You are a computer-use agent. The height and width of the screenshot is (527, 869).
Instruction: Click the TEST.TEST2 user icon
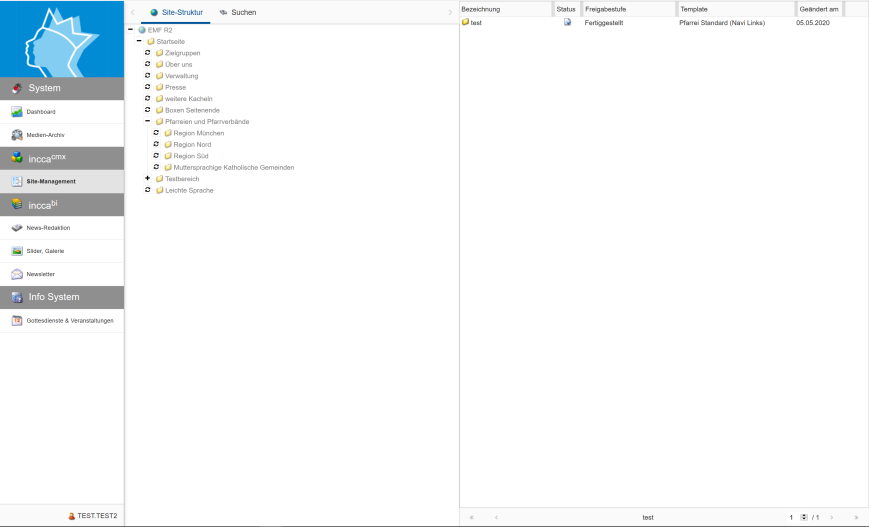[72, 516]
